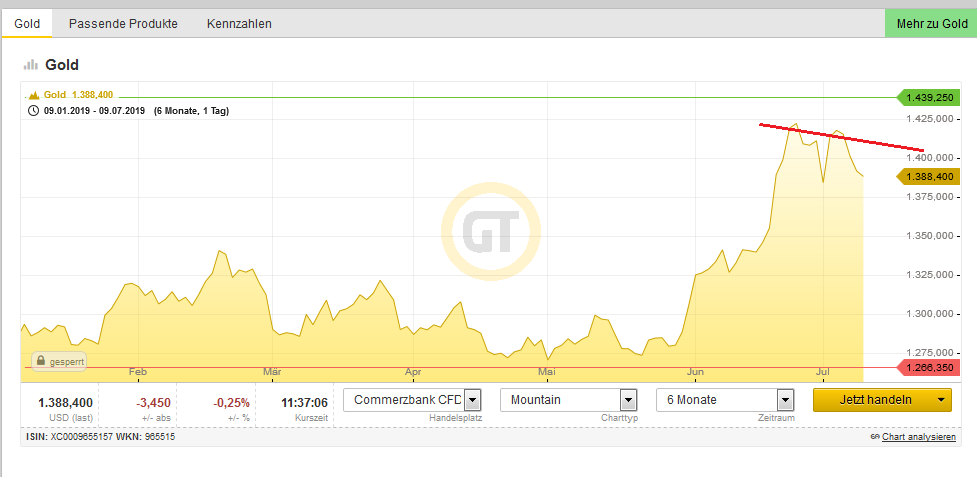This screenshot has width=977, height=477.
Task: Click the bar chart icon beside Gold heading
Action: 31,65
